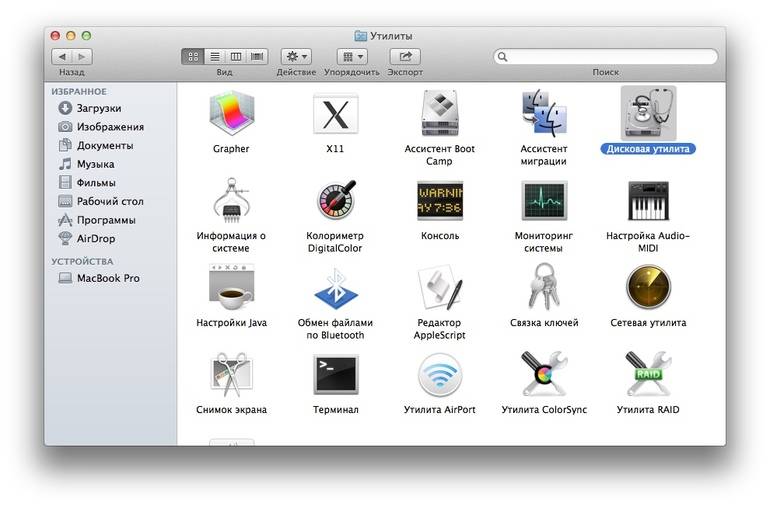Open the Действие gear dropdown

point(296,57)
